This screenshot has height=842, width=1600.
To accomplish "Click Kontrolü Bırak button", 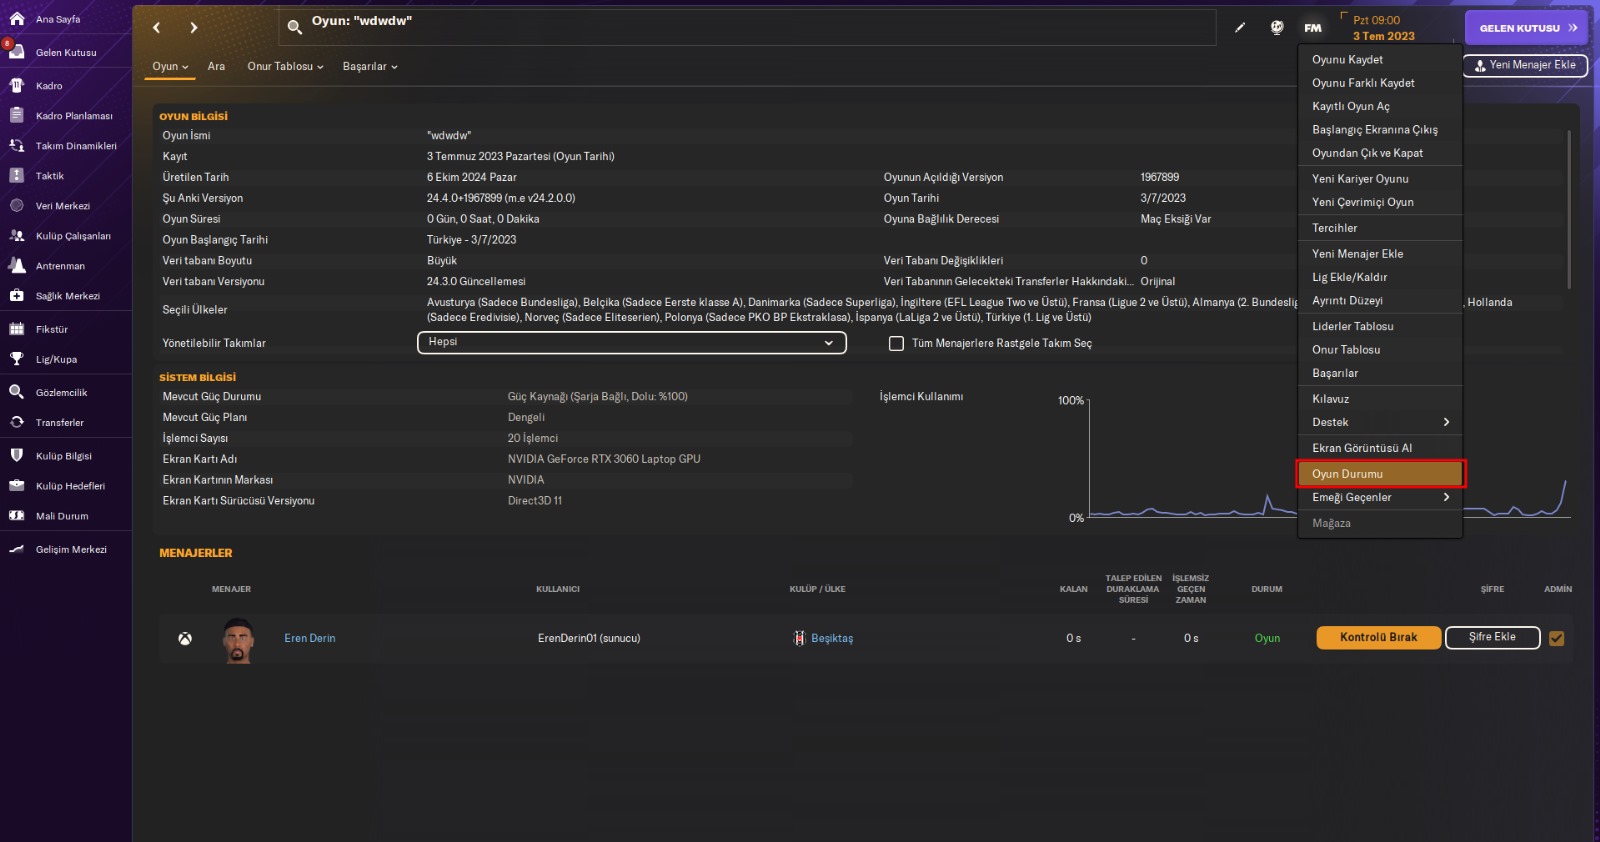I will point(1378,638).
